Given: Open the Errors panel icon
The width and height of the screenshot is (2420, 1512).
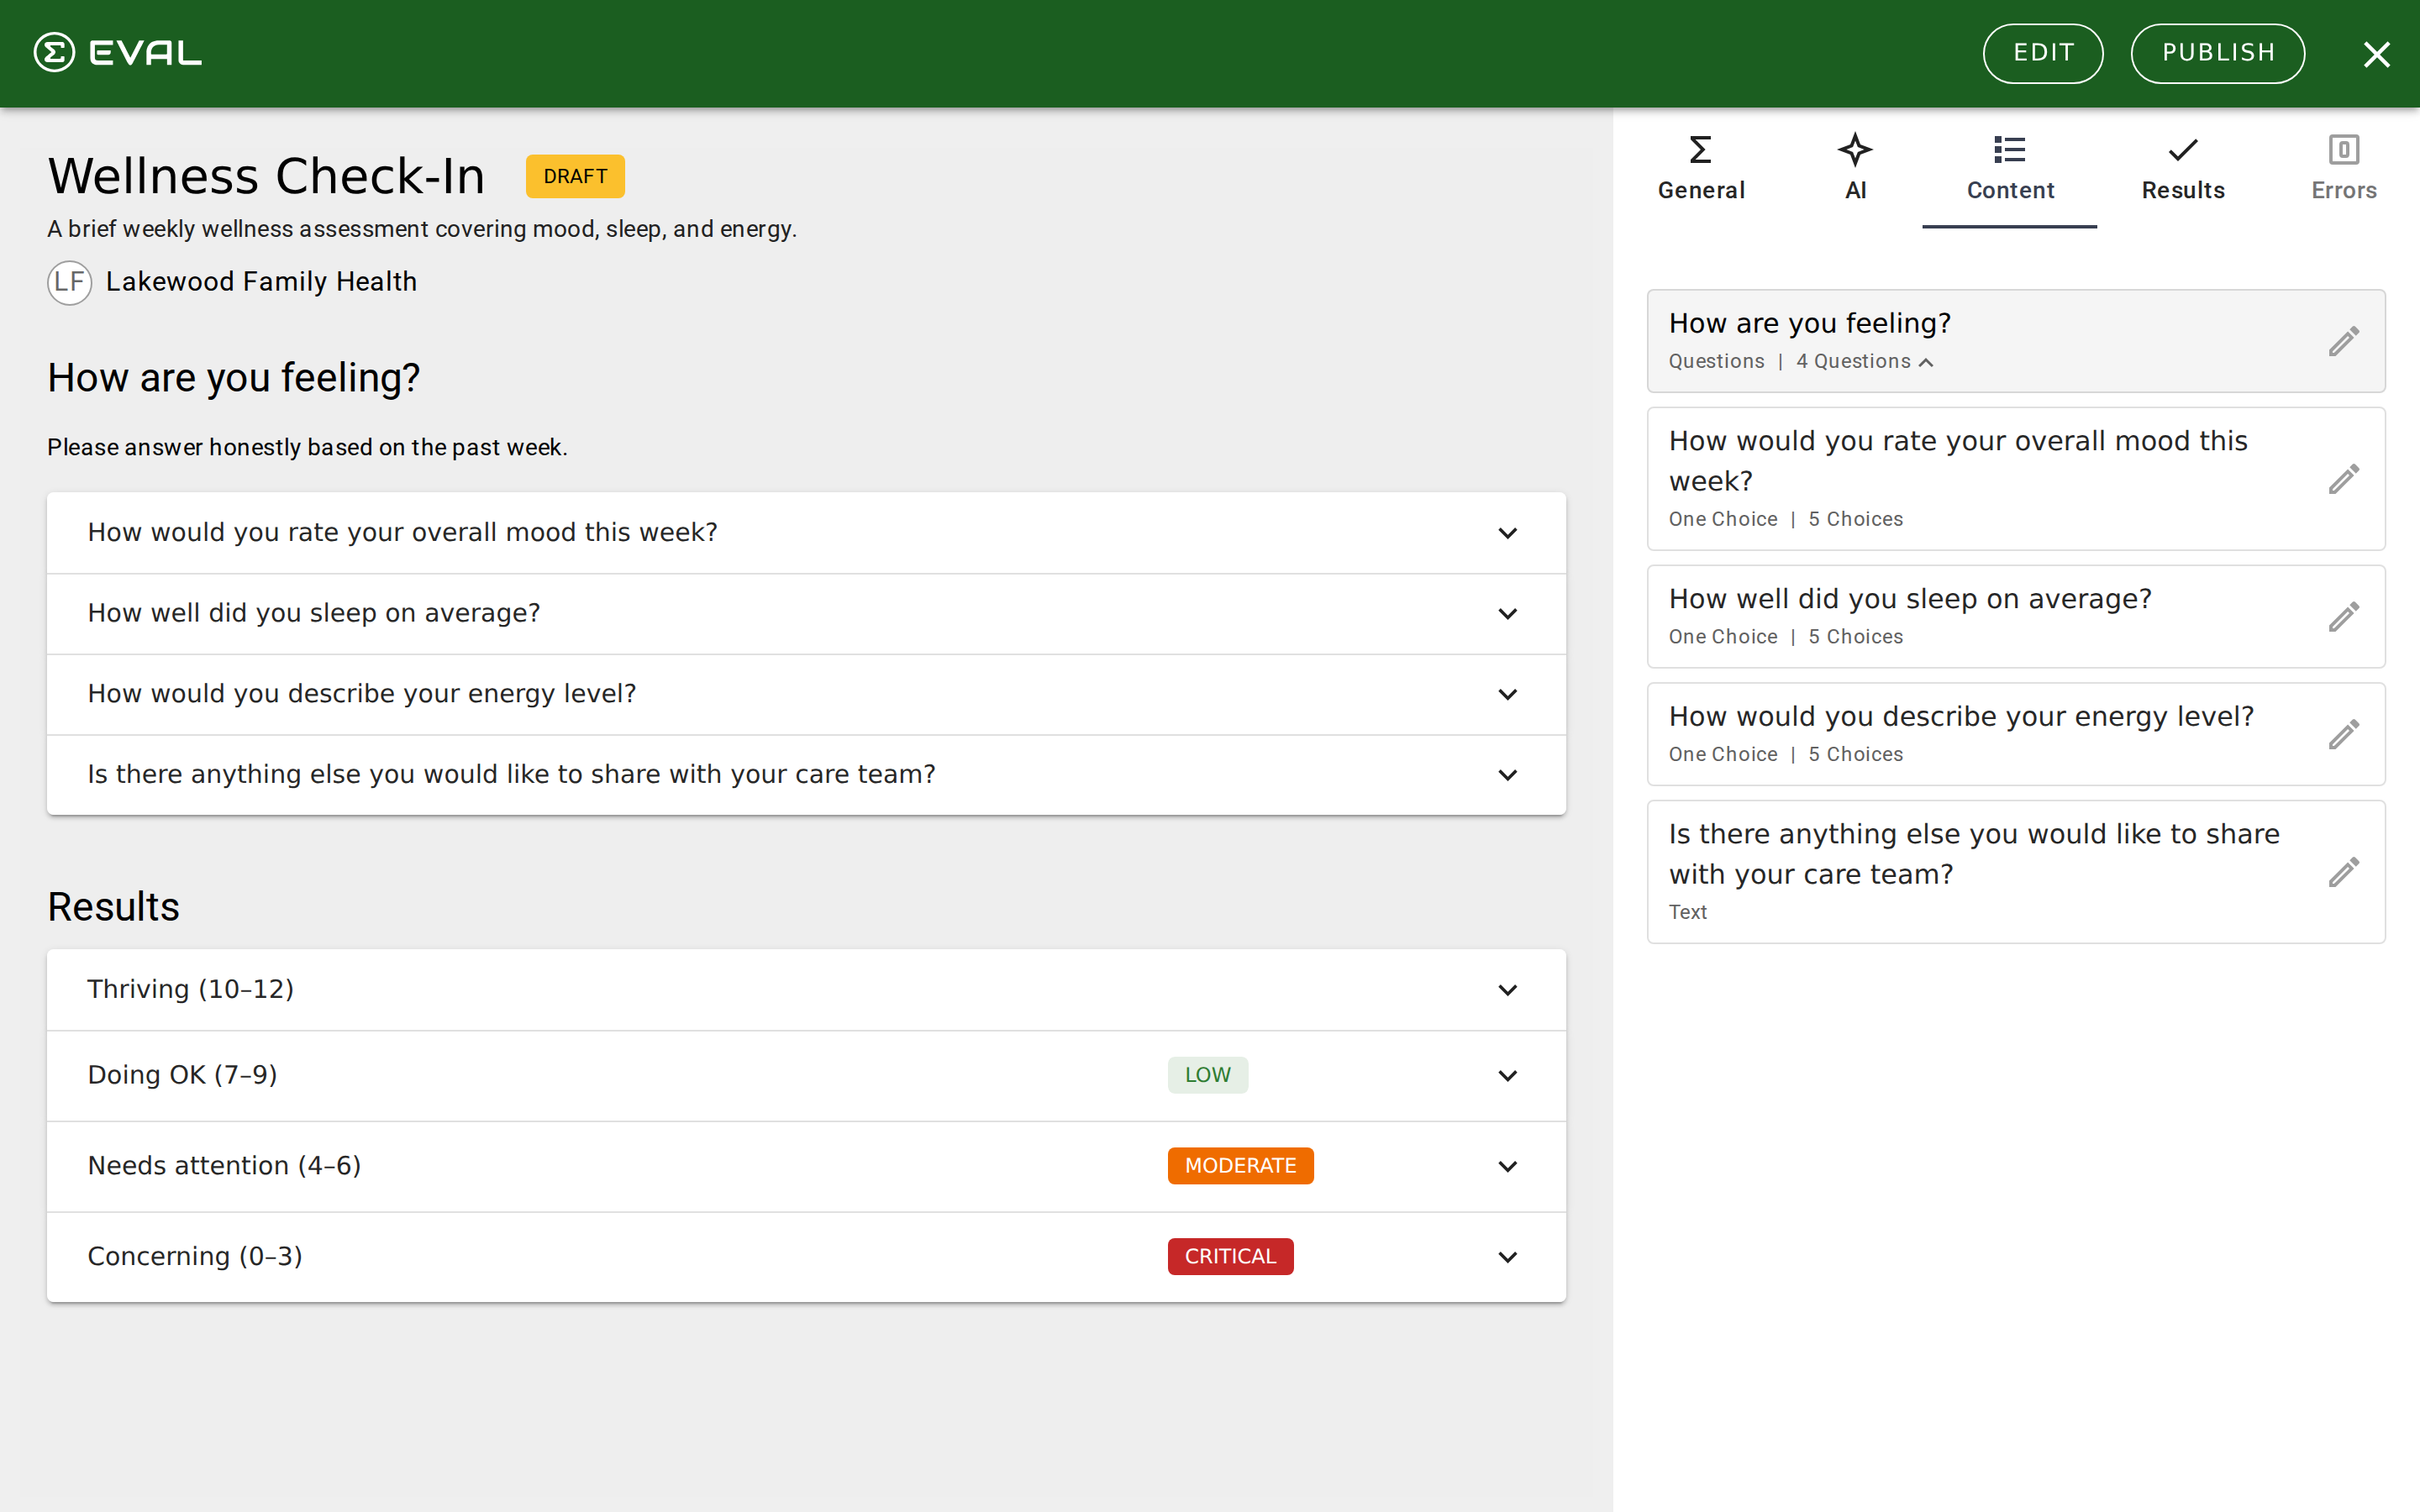Looking at the screenshot, I should click(2344, 150).
